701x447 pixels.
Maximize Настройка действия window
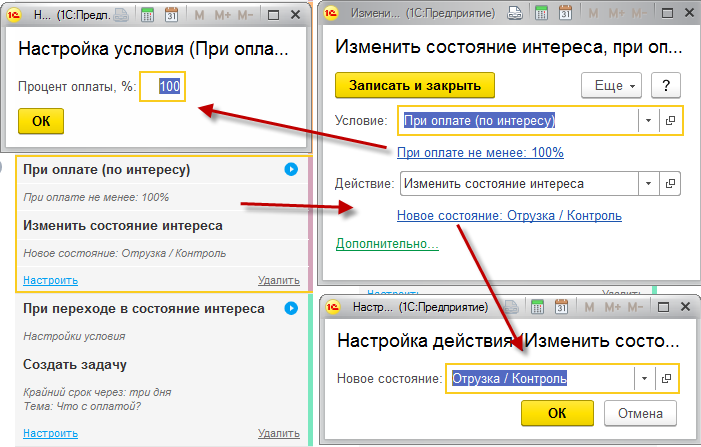[x=663, y=307]
